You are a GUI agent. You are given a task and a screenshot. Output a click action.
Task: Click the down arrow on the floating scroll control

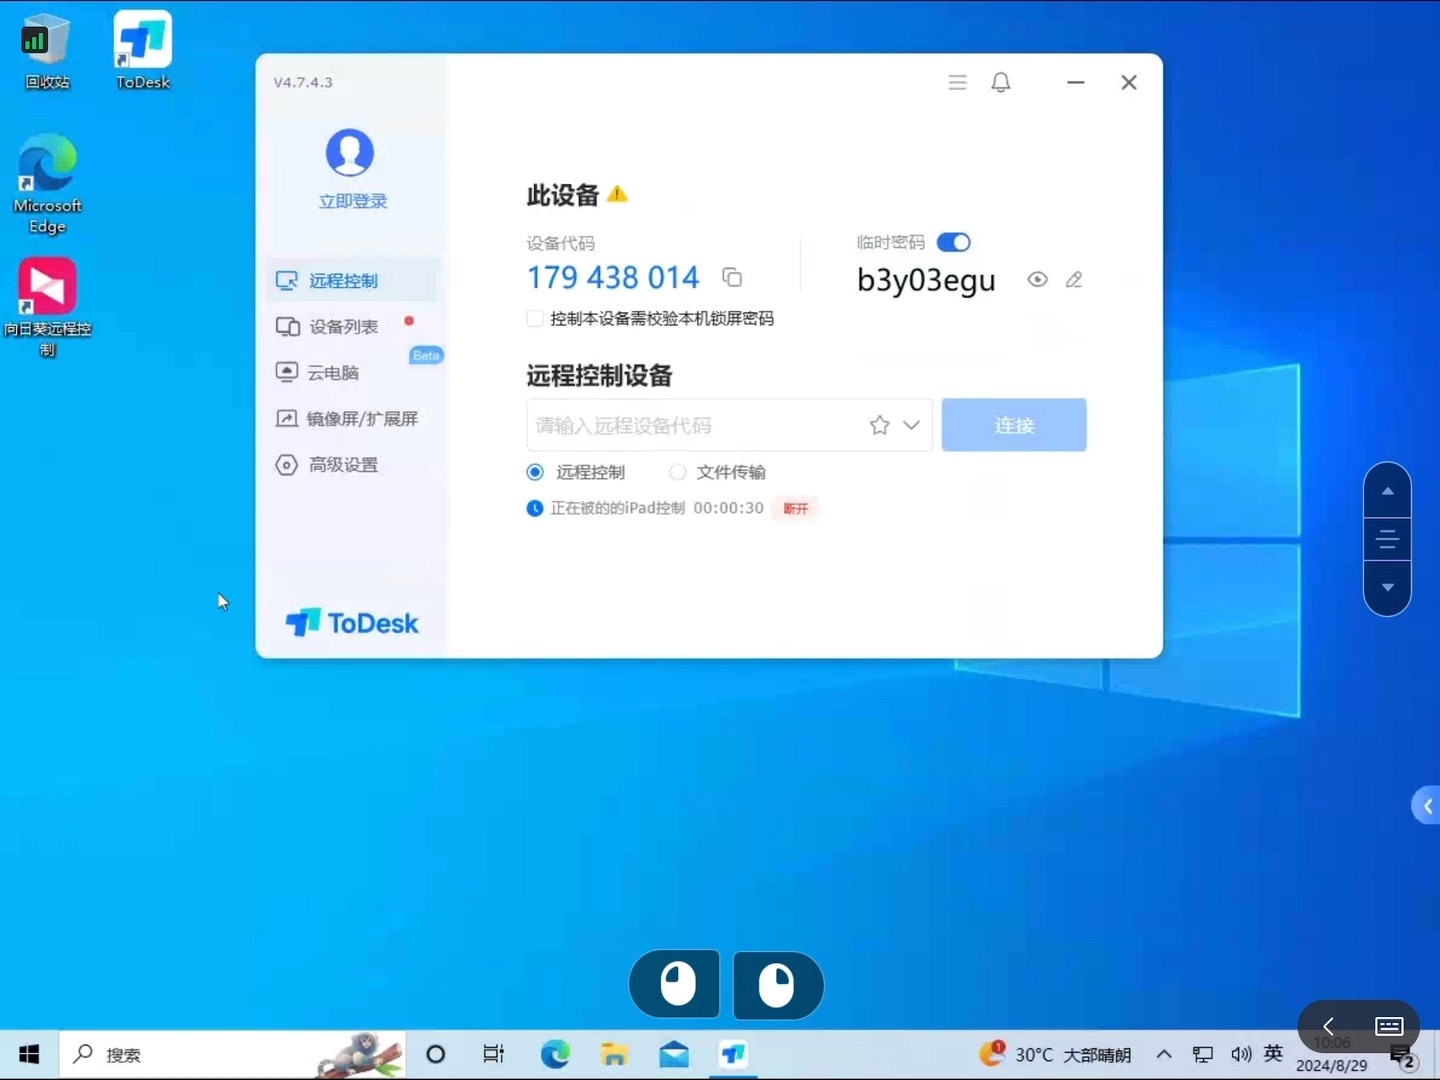[x=1387, y=588]
